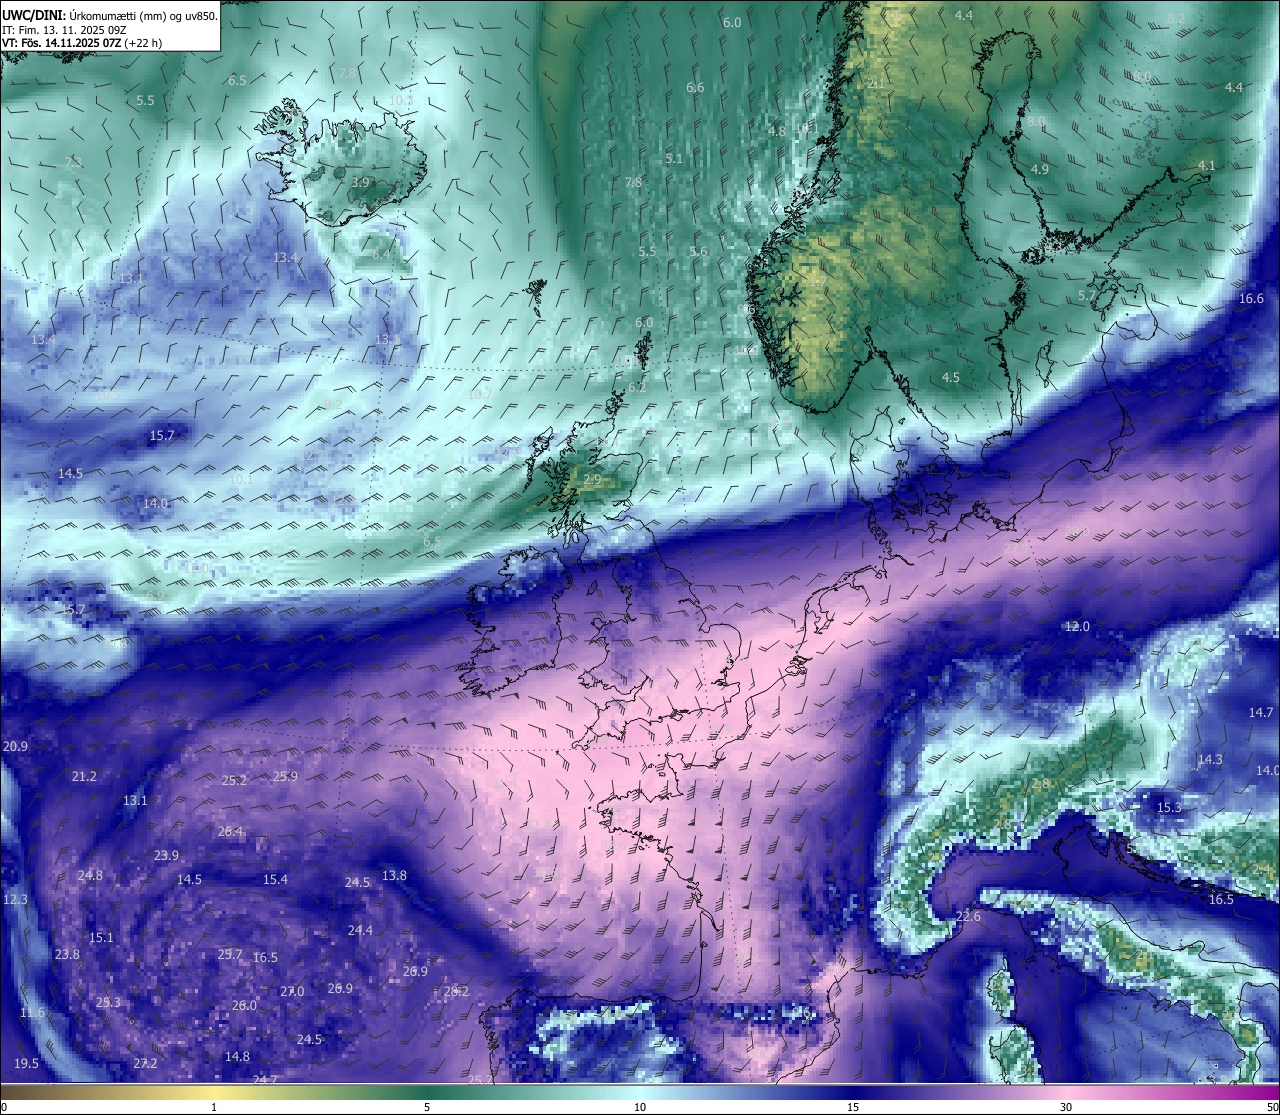Click the 2.9 value over Scotland
The height and width of the screenshot is (1115, 1280).
[x=592, y=479]
